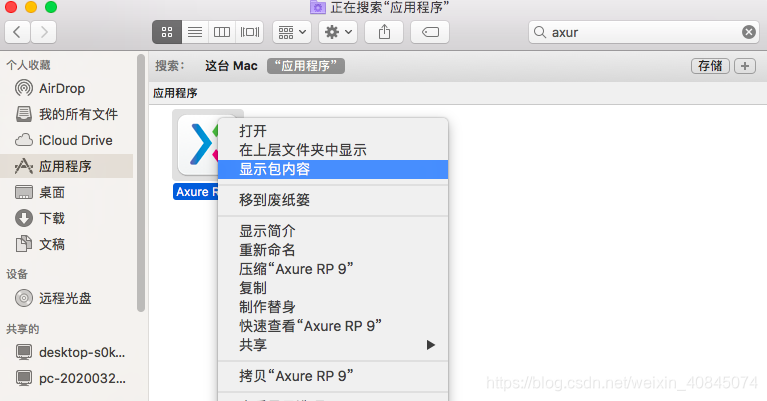
Task: Choose 显示包内容 from the context menu
Action: pos(333,169)
